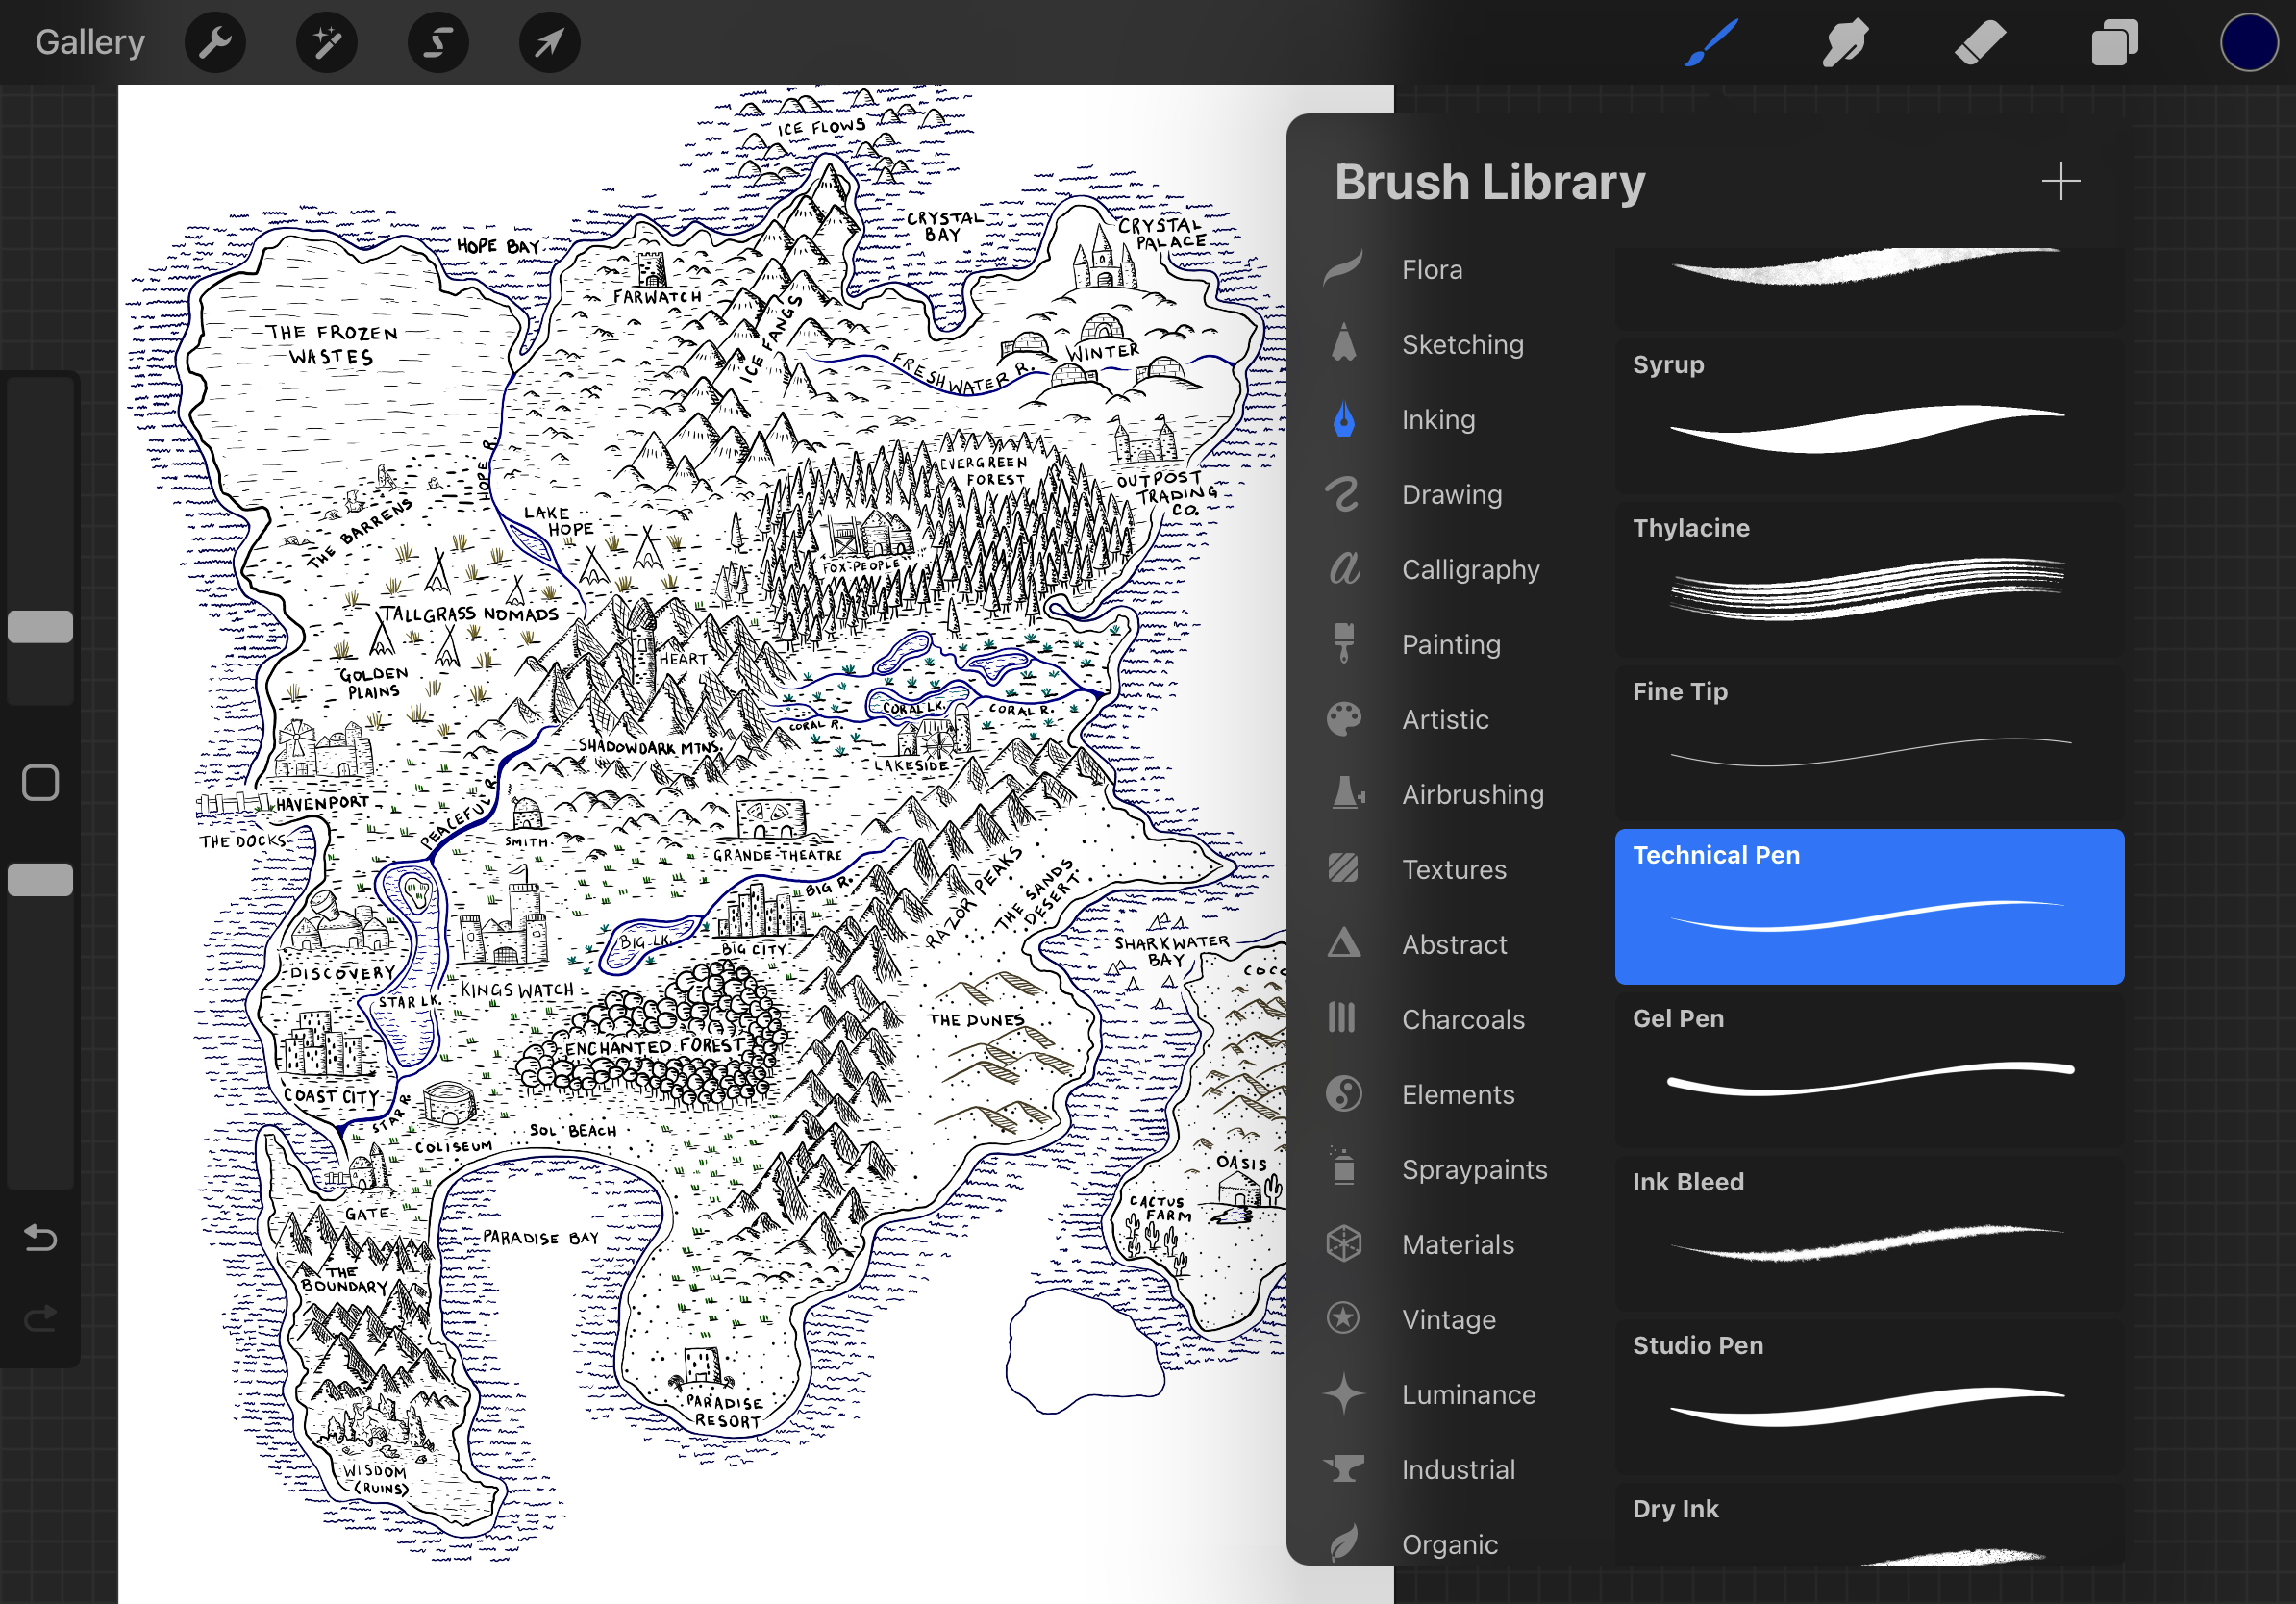The height and width of the screenshot is (1604, 2296).
Task: Activate the Transform arrow tool
Action: (x=549, y=43)
